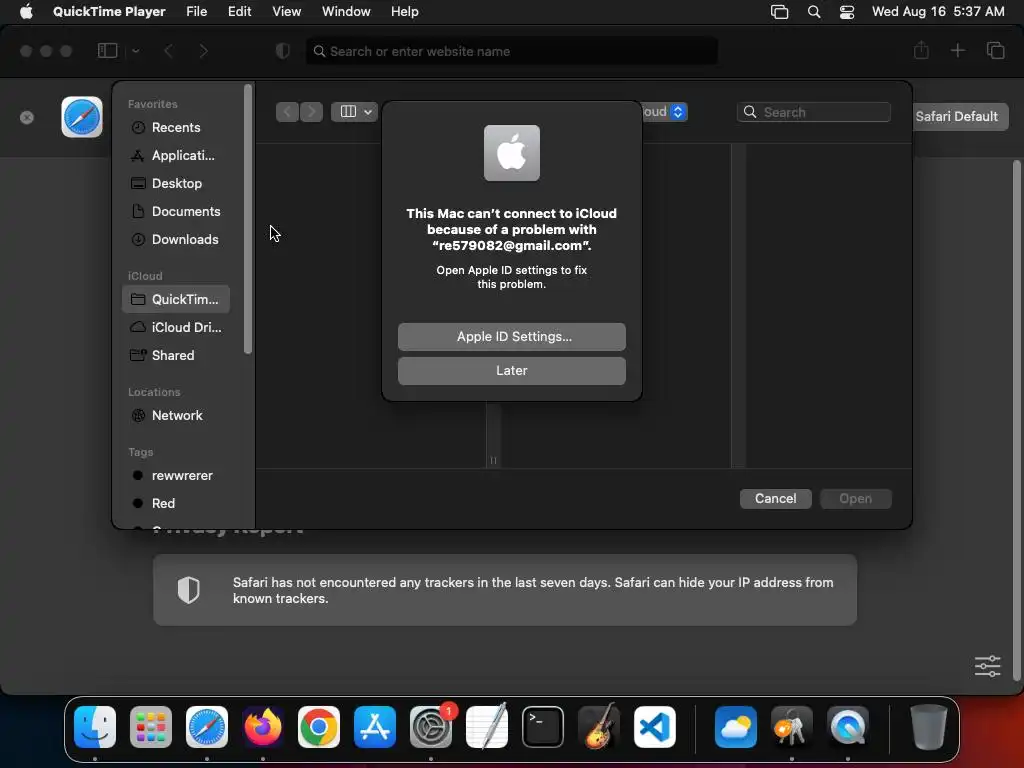This screenshot has height=768, width=1024.
Task: Open the Safari tab group dropdown arrow
Action: coord(135,51)
